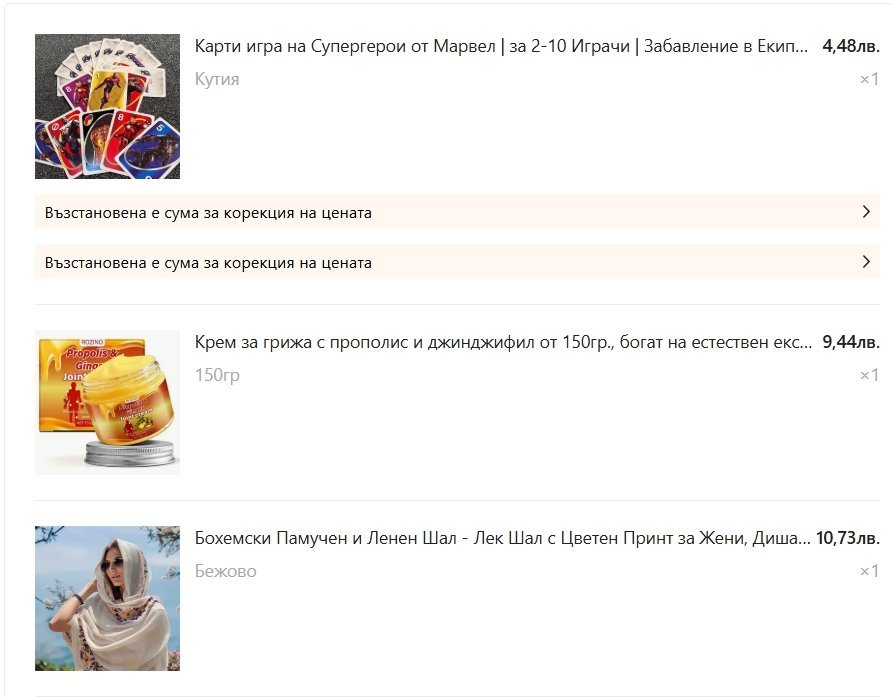
Task: Open the Marvel superhero cards product image
Action: [x=108, y=106]
